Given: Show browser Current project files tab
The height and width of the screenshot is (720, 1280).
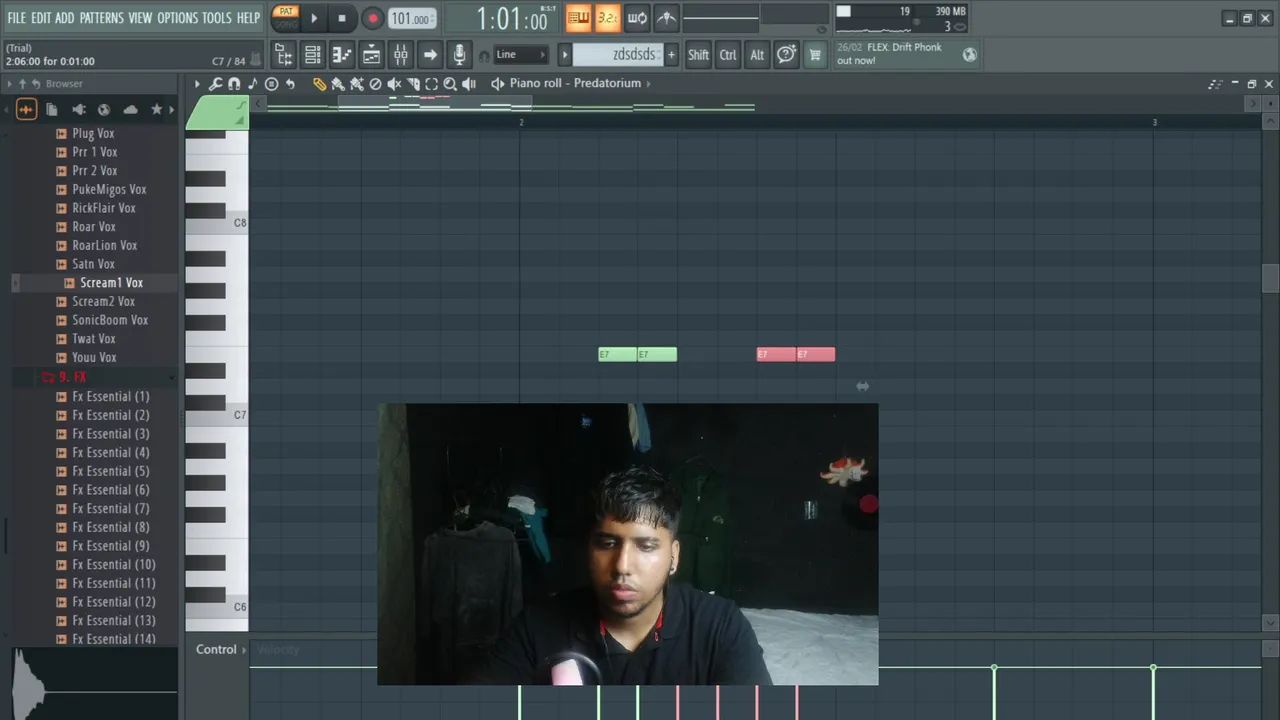Looking at the screenshot, I should point(52,109).
